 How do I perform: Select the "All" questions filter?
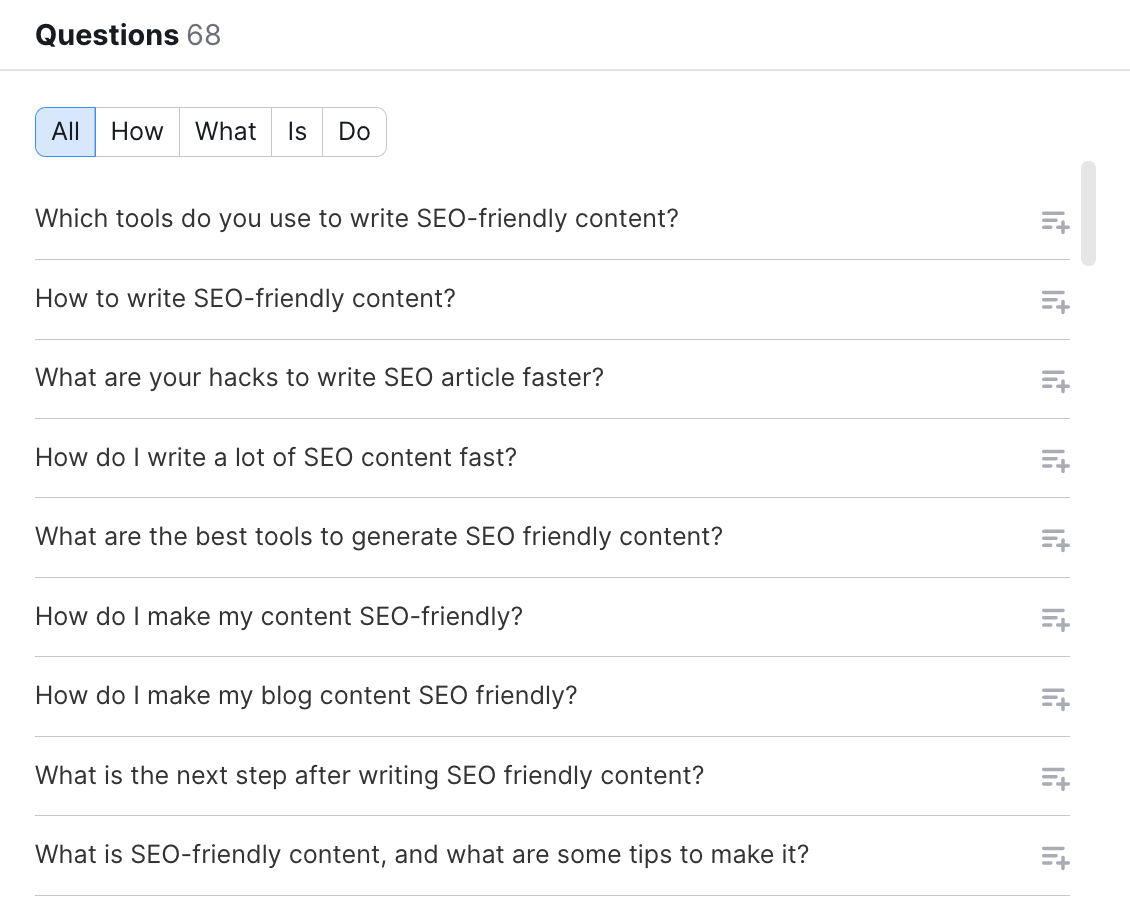65,131
